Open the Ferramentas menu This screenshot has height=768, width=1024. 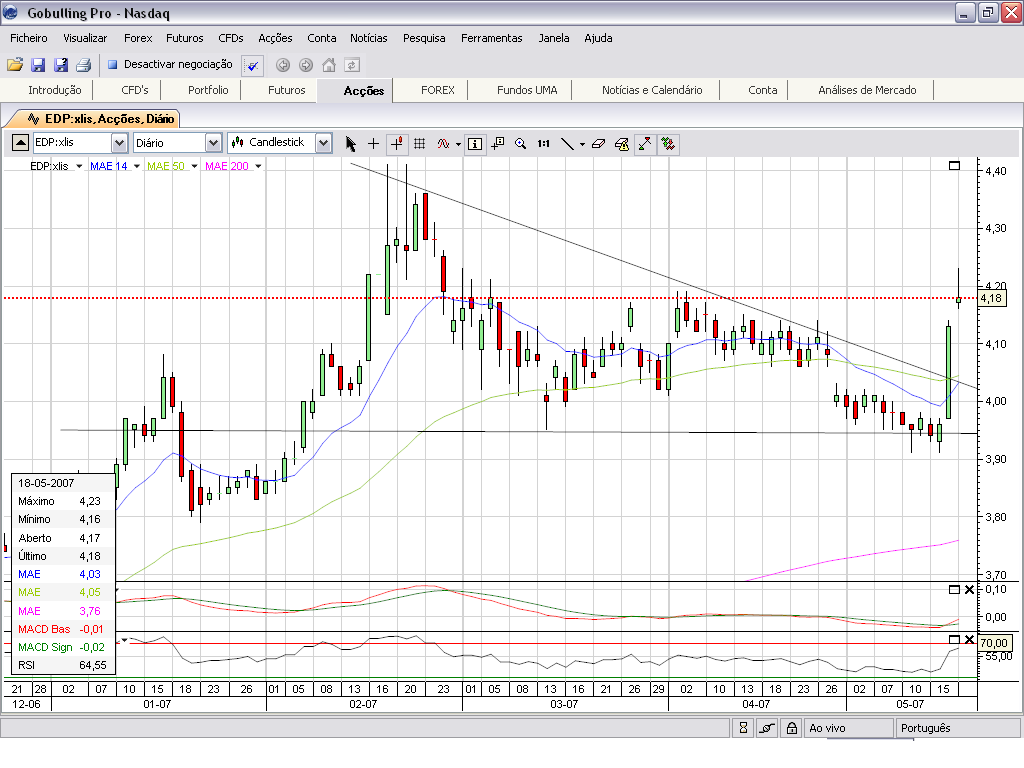point(491,38)
